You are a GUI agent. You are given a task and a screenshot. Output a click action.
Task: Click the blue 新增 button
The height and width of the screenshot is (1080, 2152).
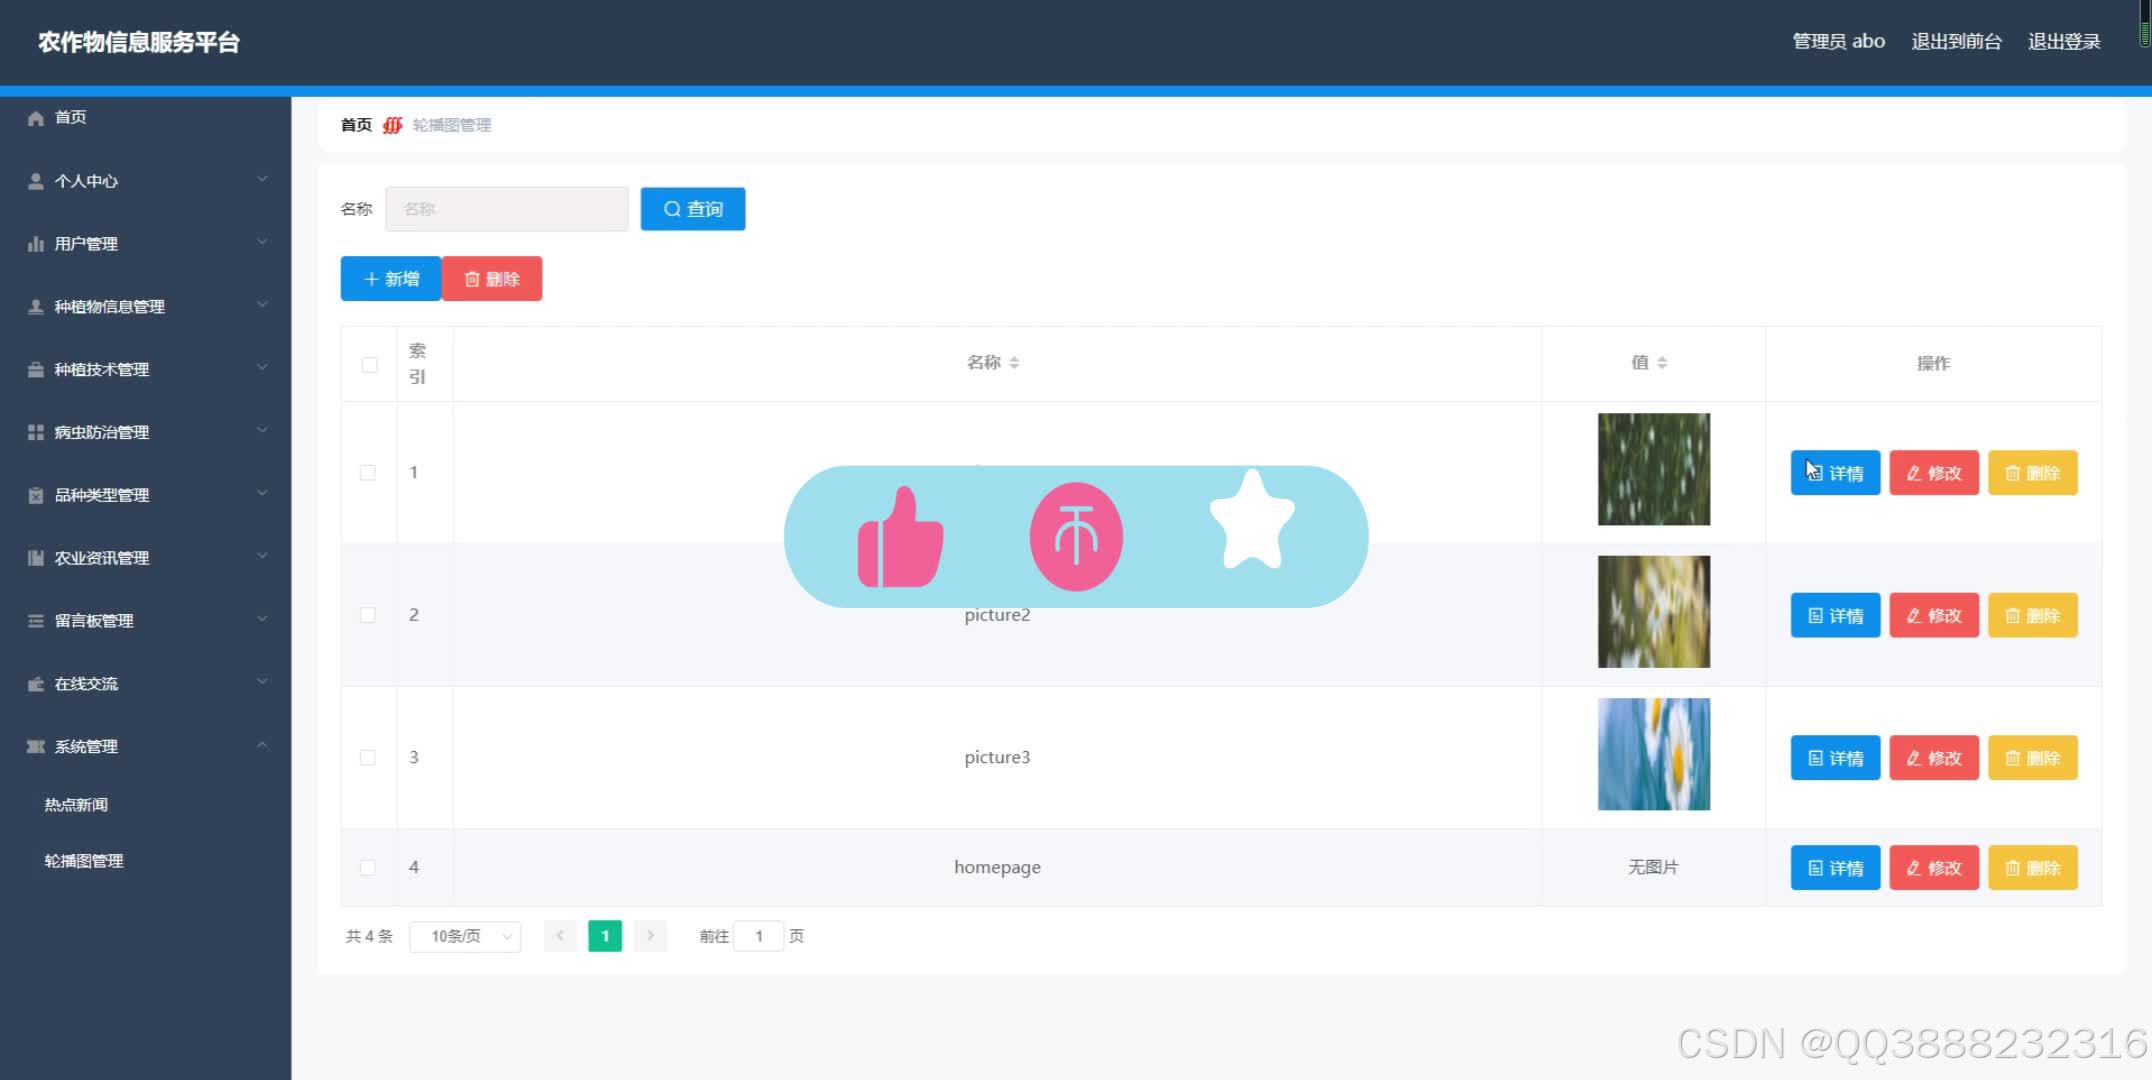pyautogui.click(x=391, y=279)
